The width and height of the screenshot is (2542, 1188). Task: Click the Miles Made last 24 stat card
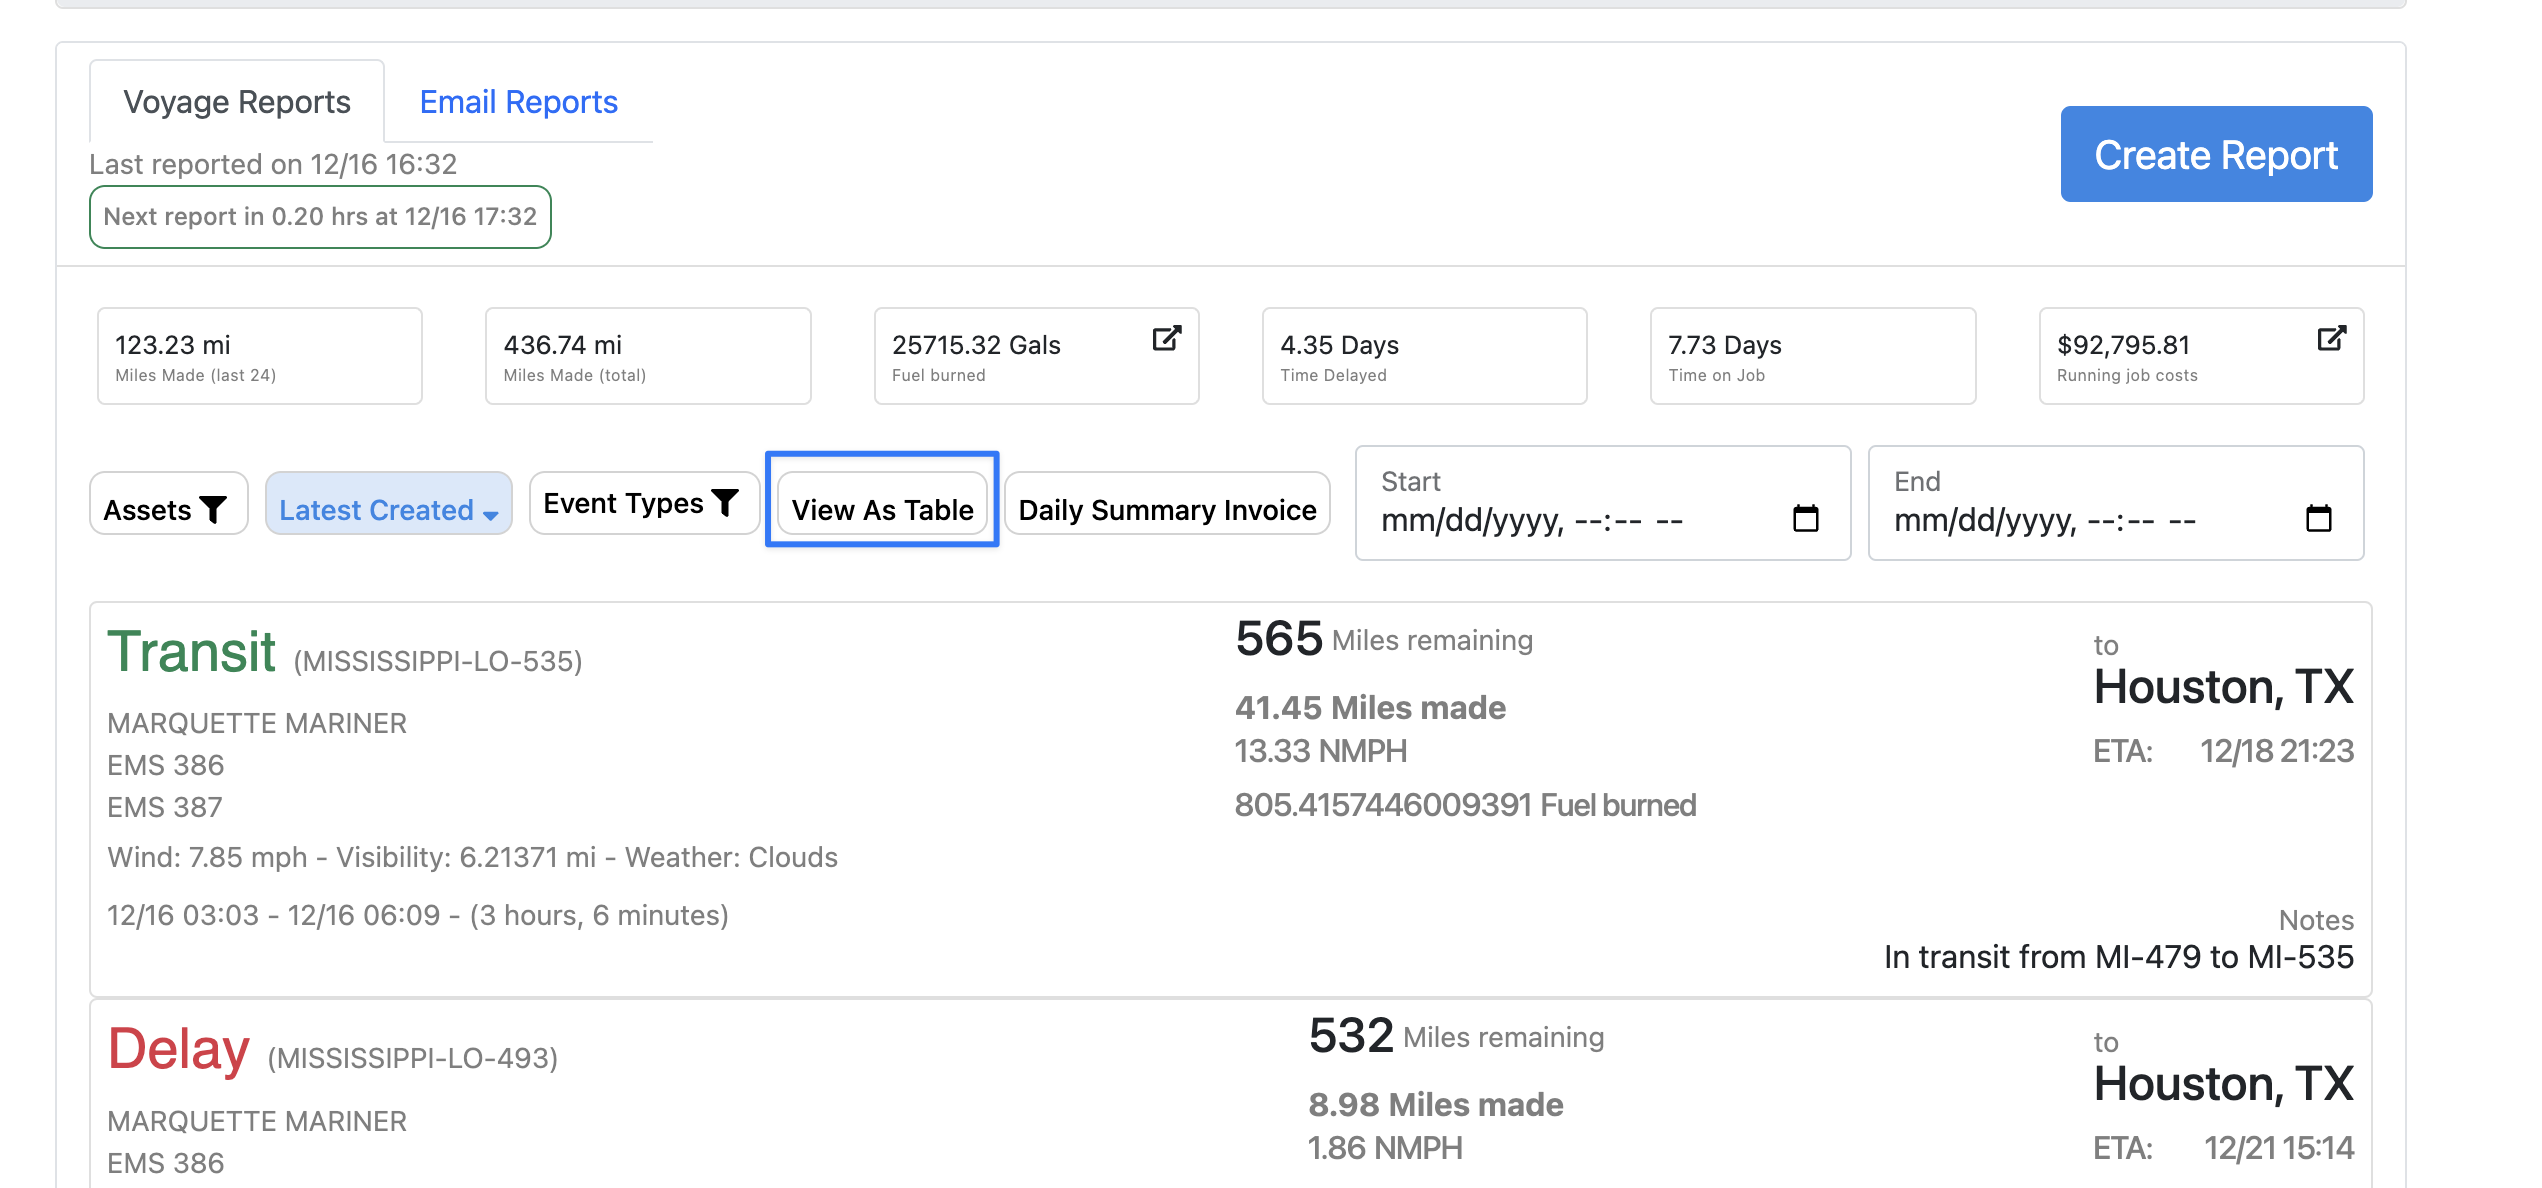[x=260, y=356]
